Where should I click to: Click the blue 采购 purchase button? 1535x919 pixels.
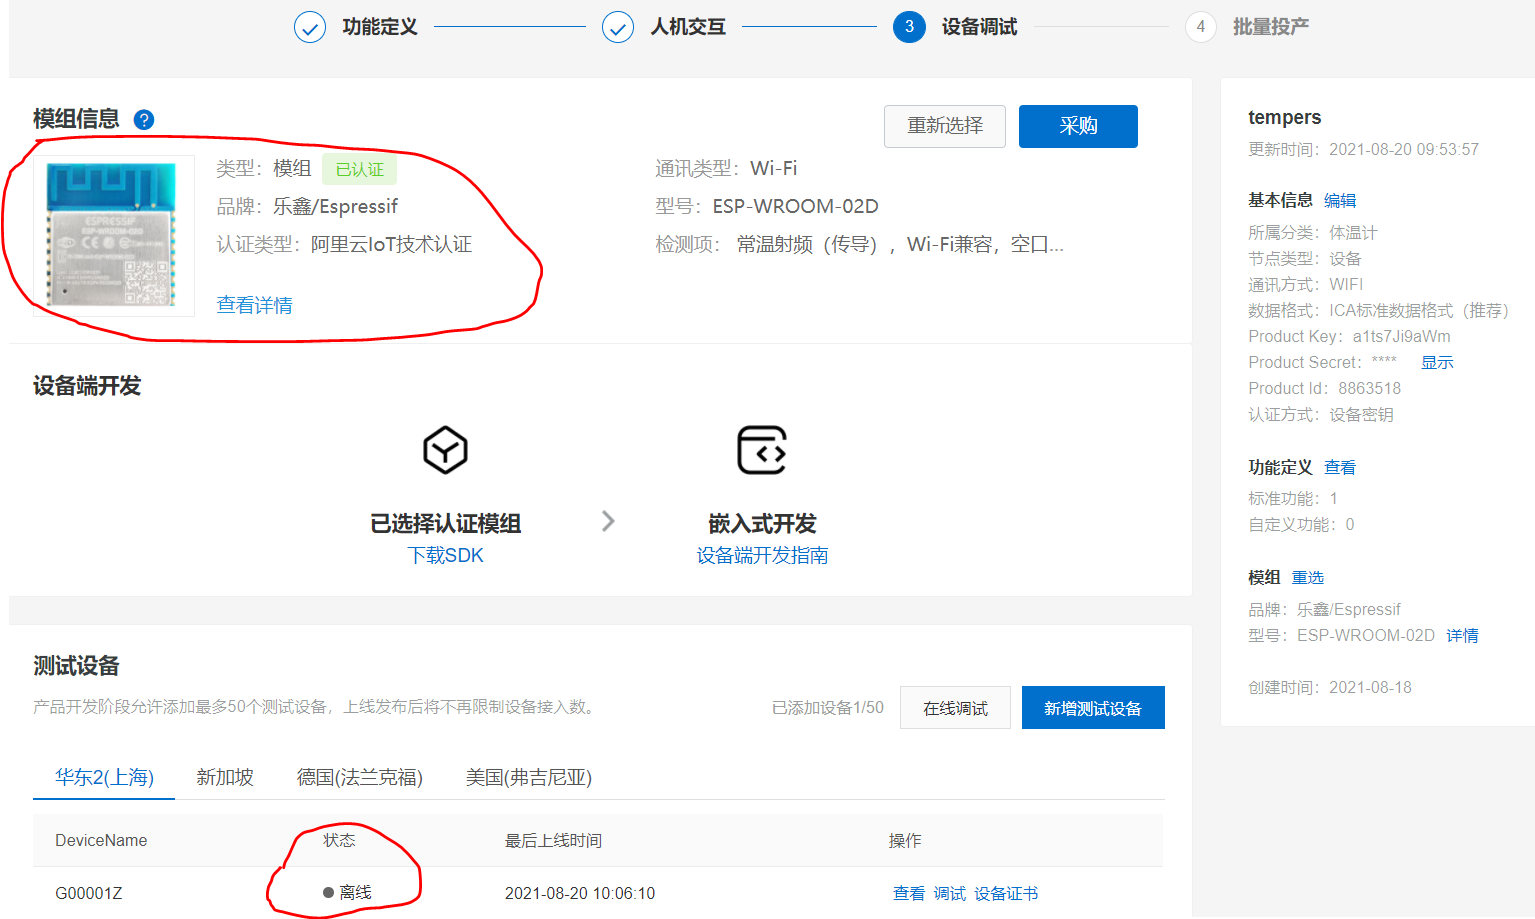click(1078, 126)
